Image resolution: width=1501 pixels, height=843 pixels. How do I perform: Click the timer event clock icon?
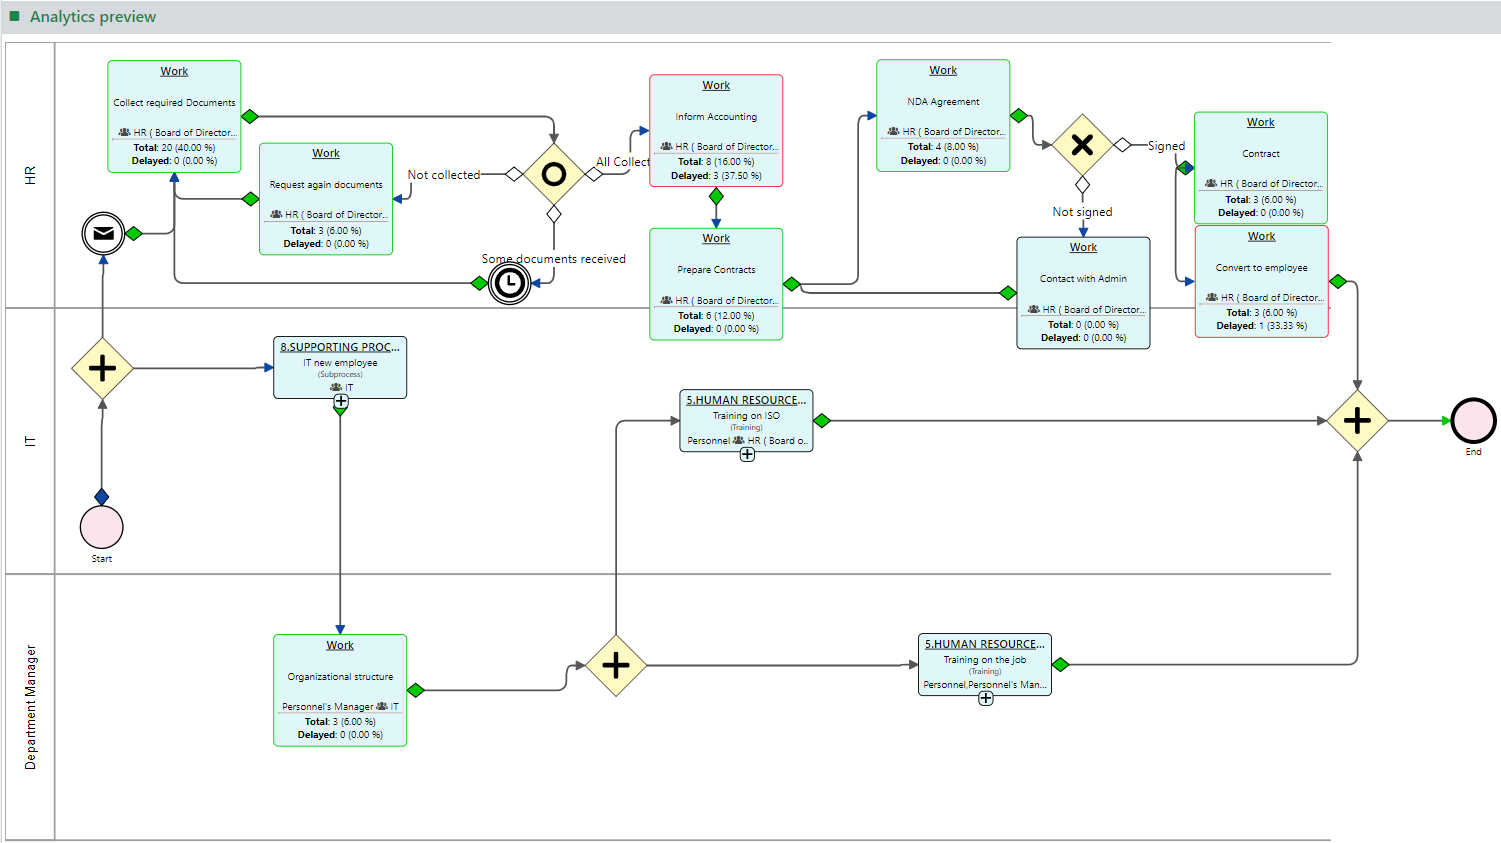pyautogui.click(x=509, y=283)
